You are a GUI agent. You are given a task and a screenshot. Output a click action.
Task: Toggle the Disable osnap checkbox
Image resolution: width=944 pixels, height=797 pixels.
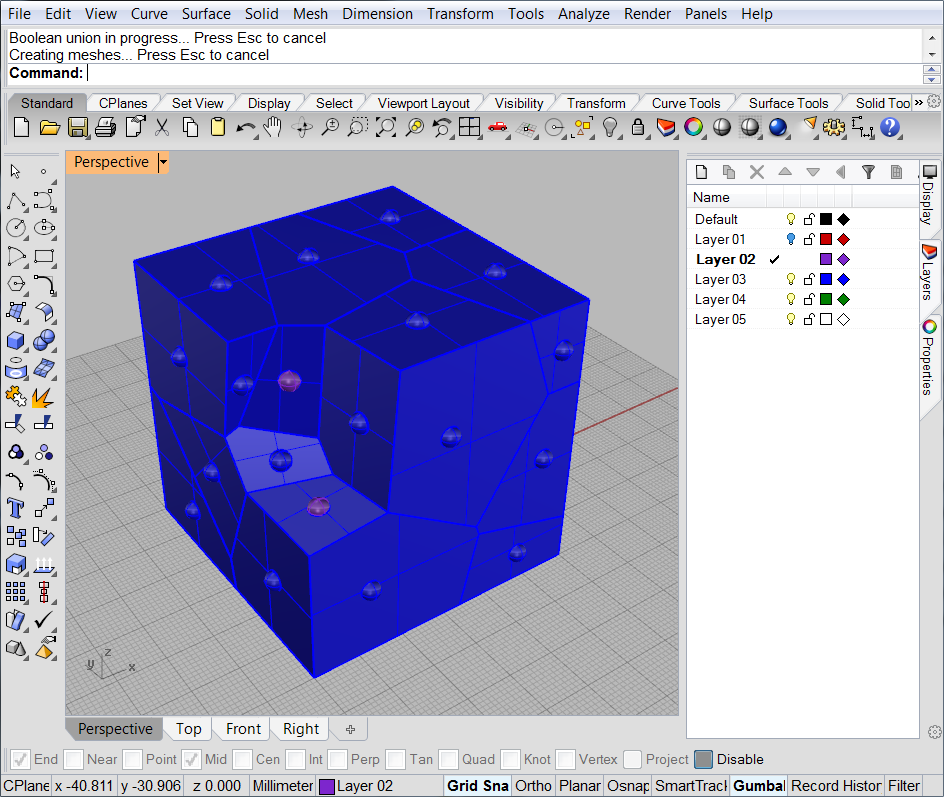703,759
